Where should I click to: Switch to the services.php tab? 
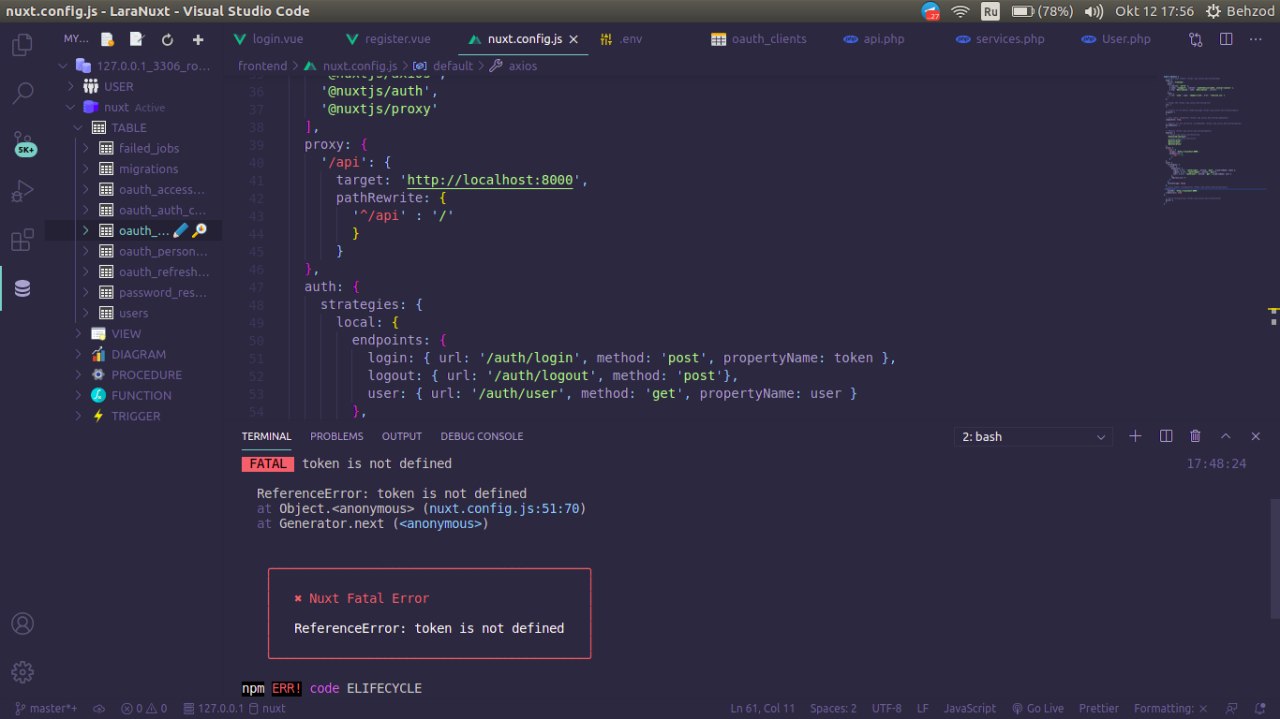point(1010,39)
